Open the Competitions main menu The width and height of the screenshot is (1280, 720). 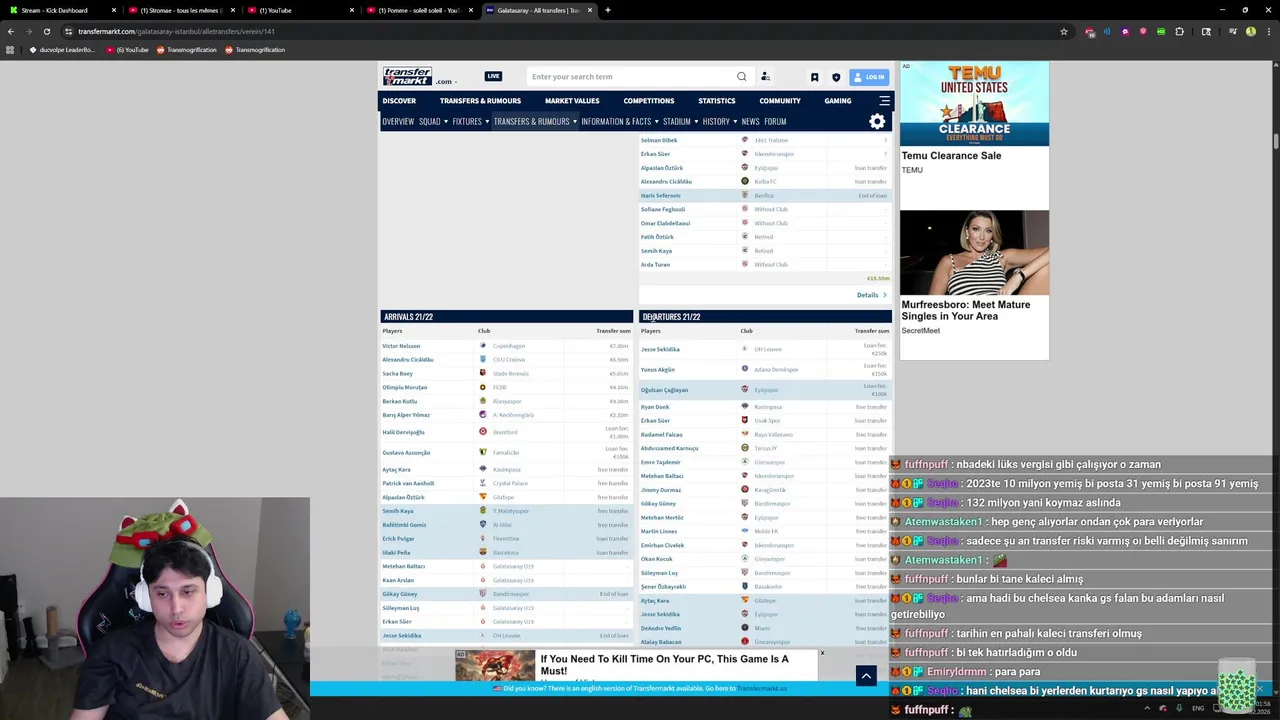pos(649,101)
